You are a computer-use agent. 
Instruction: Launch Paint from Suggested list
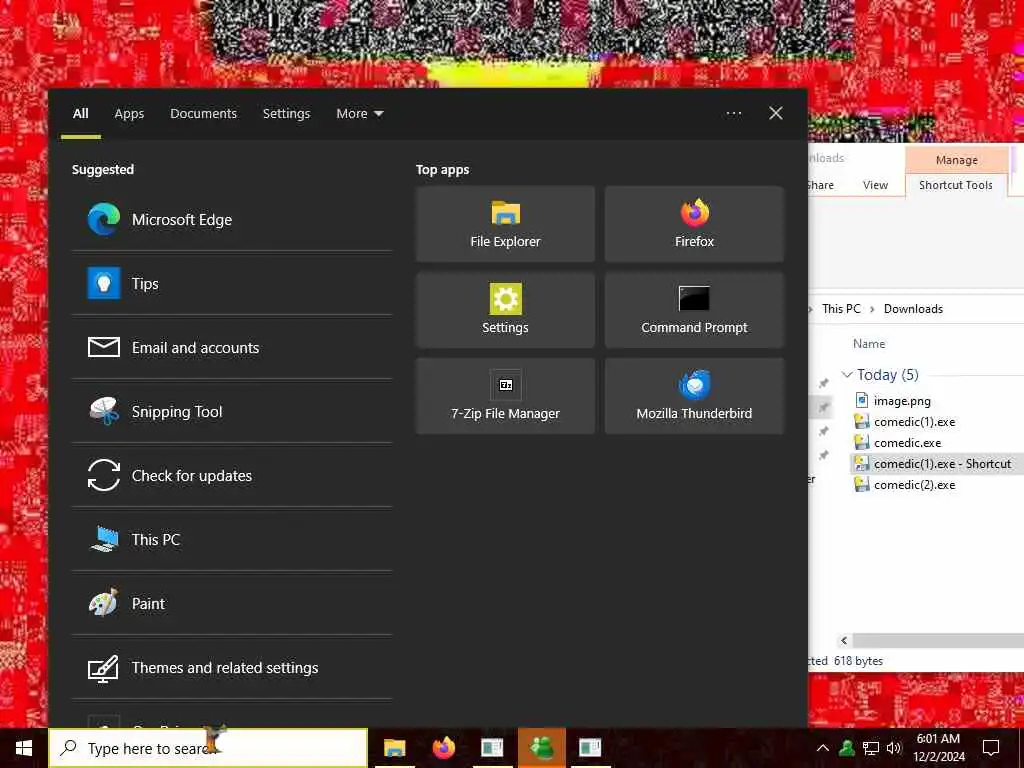tap(232, 603)
